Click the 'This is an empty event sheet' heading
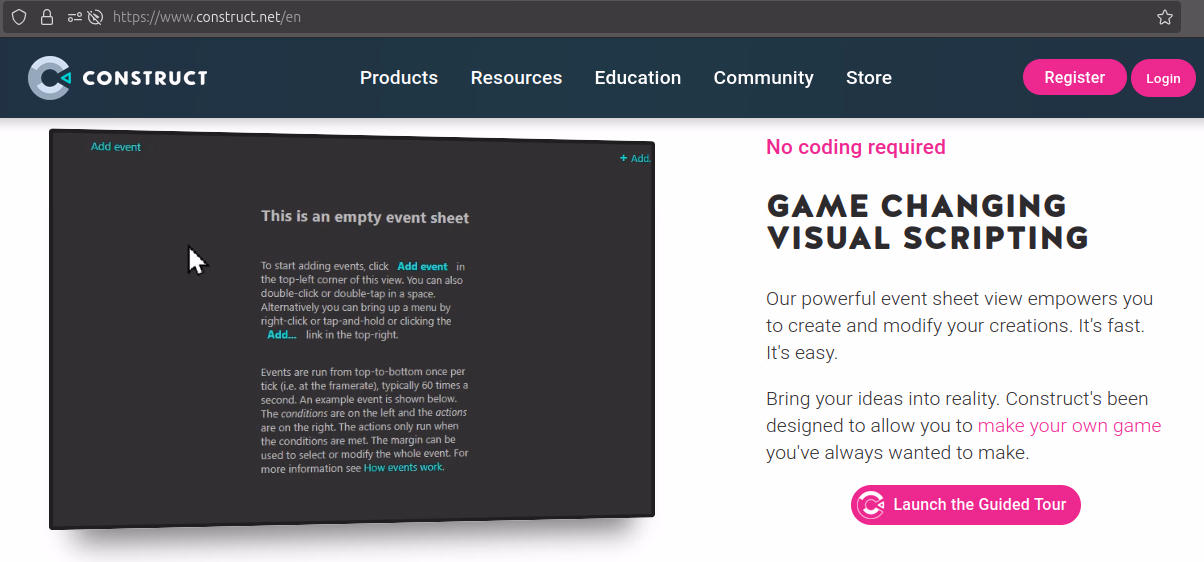This screenshot has width=1204, height=562. (365, 217)
